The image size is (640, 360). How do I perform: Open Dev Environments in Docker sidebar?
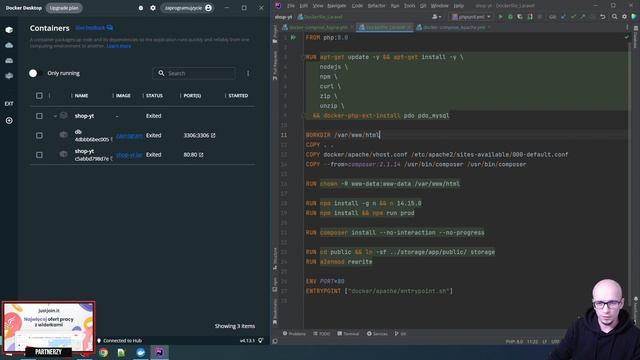[9, 76]
